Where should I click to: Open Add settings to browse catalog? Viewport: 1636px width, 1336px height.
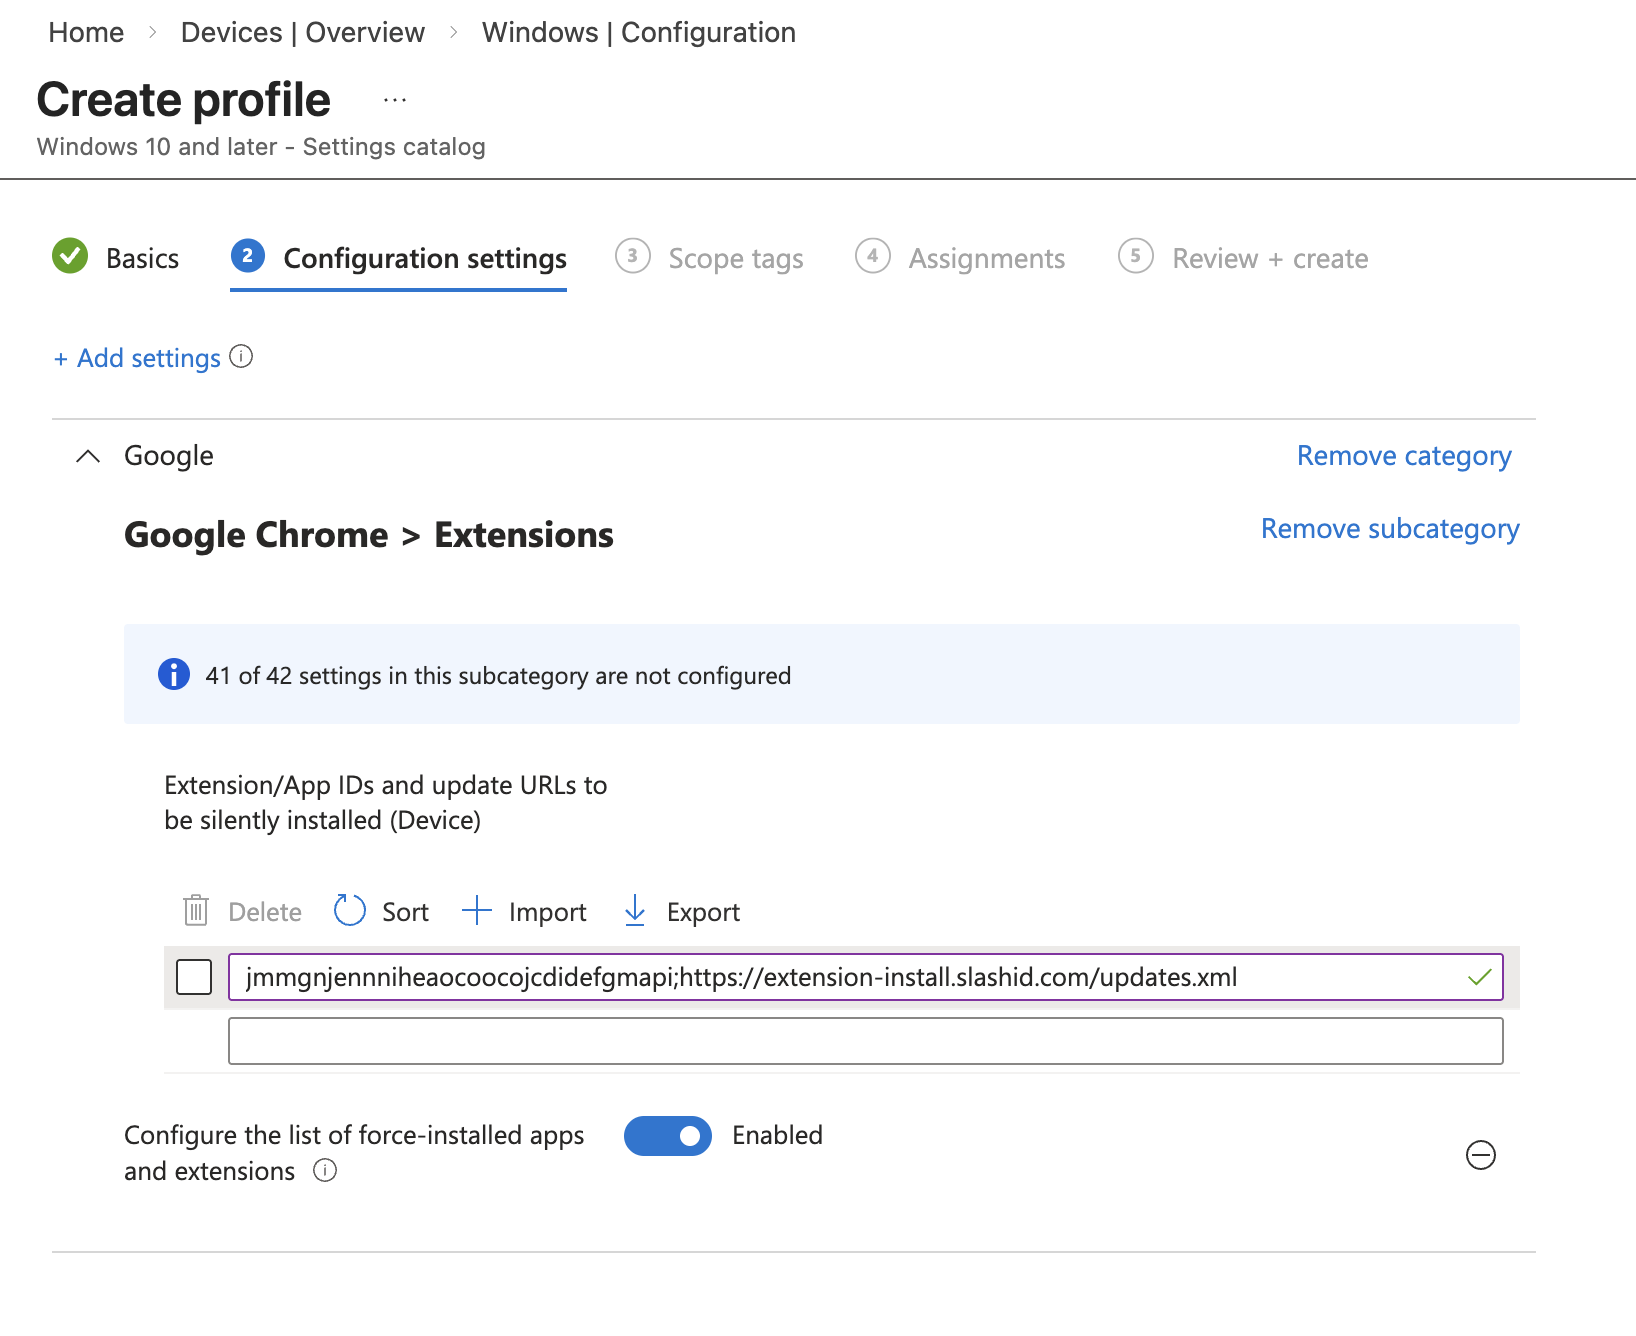137,357
